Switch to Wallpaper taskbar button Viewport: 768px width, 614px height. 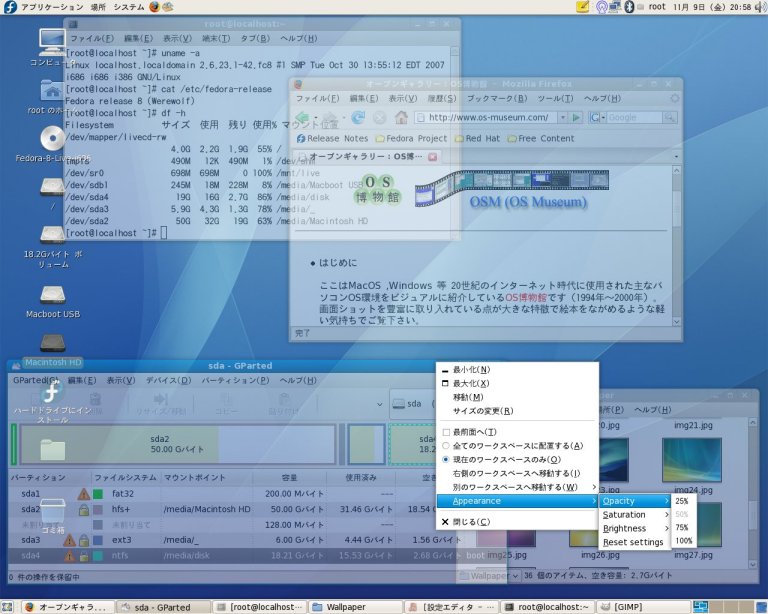pos(356,607)
